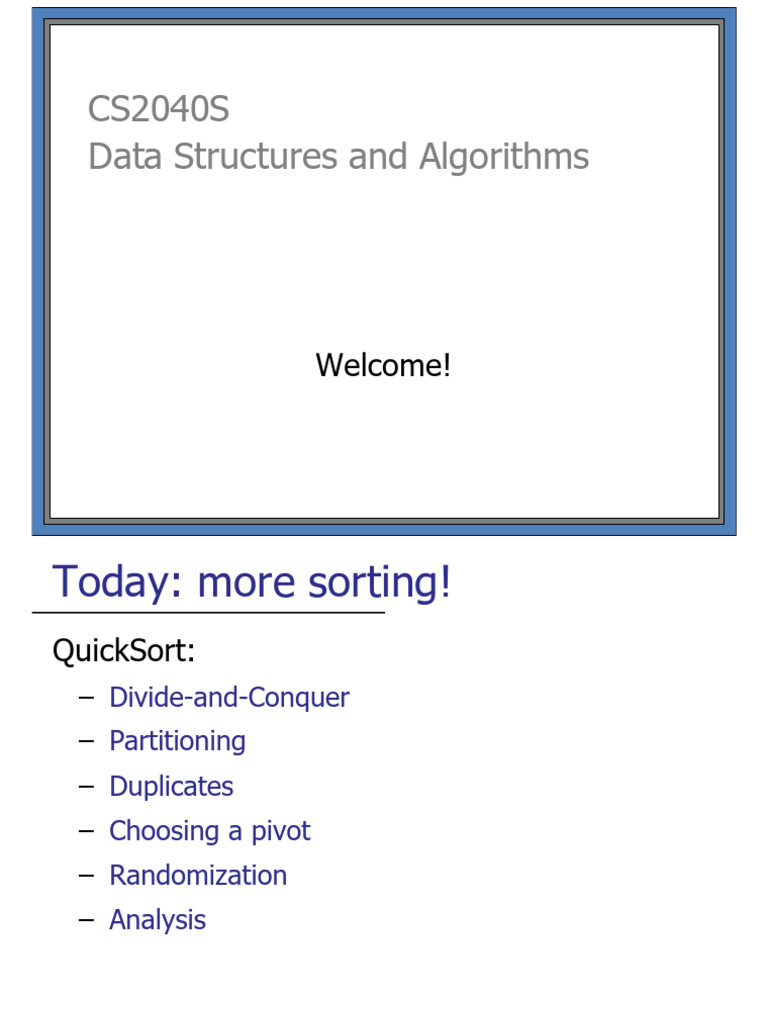The height and width of the screenshot is (1024, 768).
Task: Click the dash bullet before Divide-and-Conquer
Action: click(86, 697)
